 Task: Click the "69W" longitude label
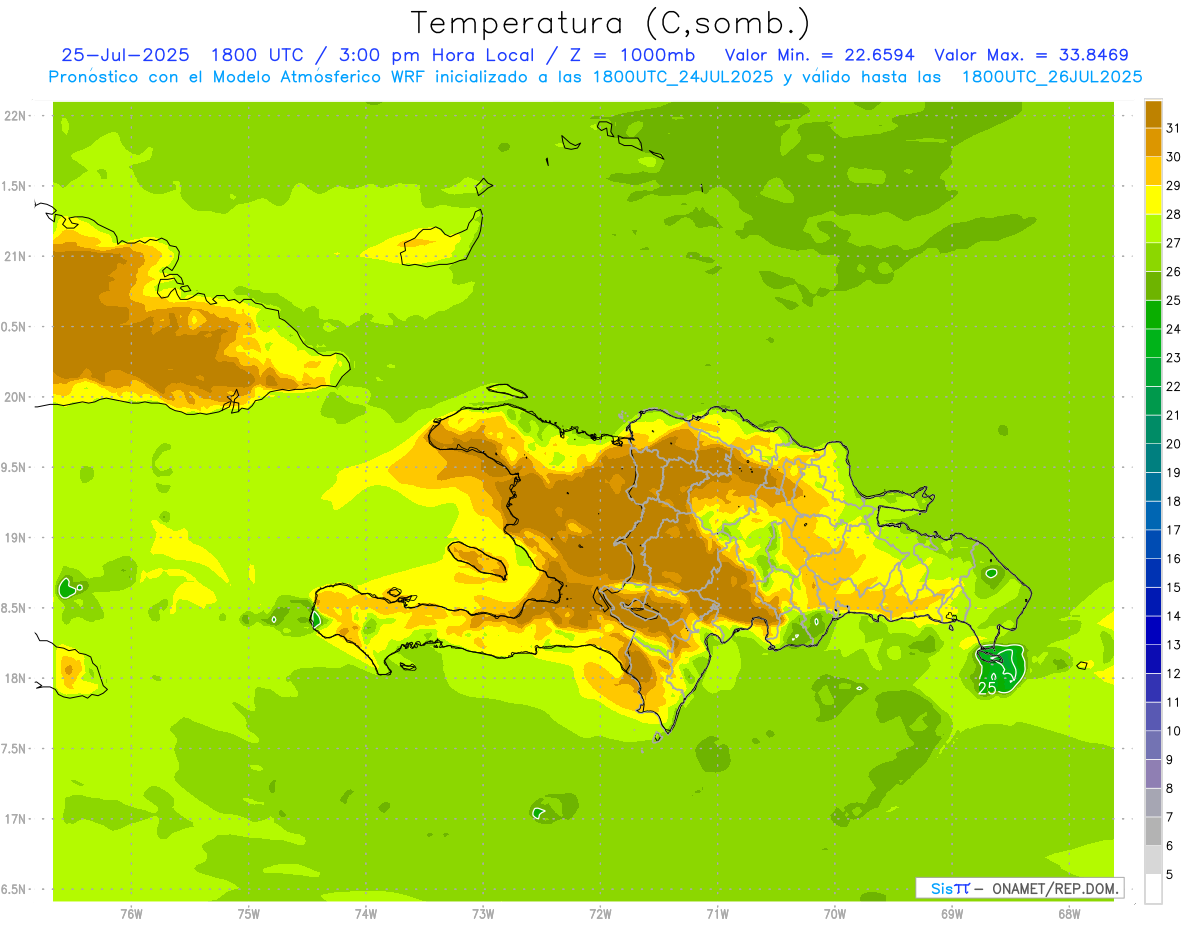(951, 913)
